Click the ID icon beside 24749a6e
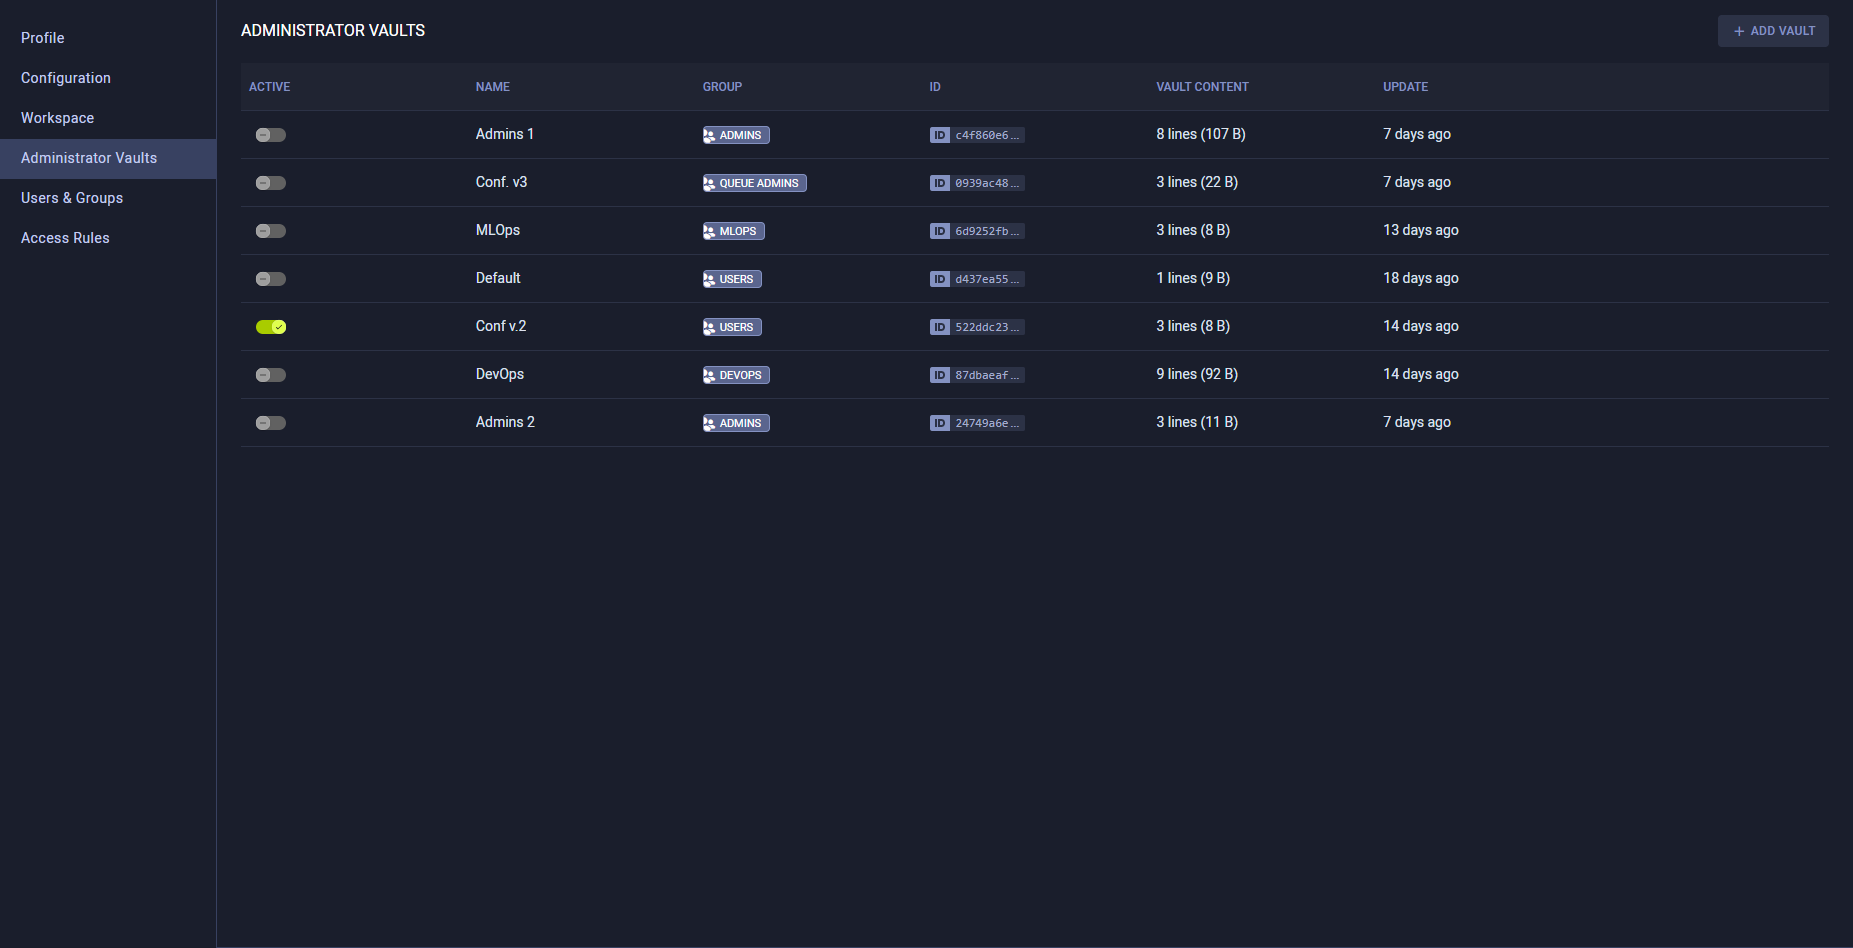This screenshot has width=1853, height=948. [x=939, y=423]
